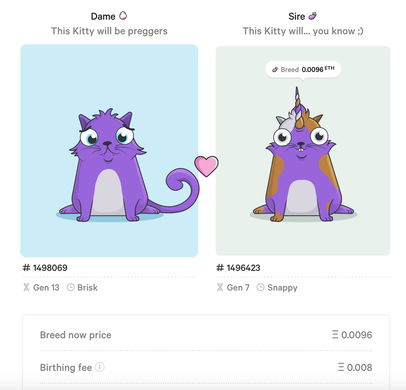Click the Gen 13 label

pyautogui.click(x=46, y=287)
